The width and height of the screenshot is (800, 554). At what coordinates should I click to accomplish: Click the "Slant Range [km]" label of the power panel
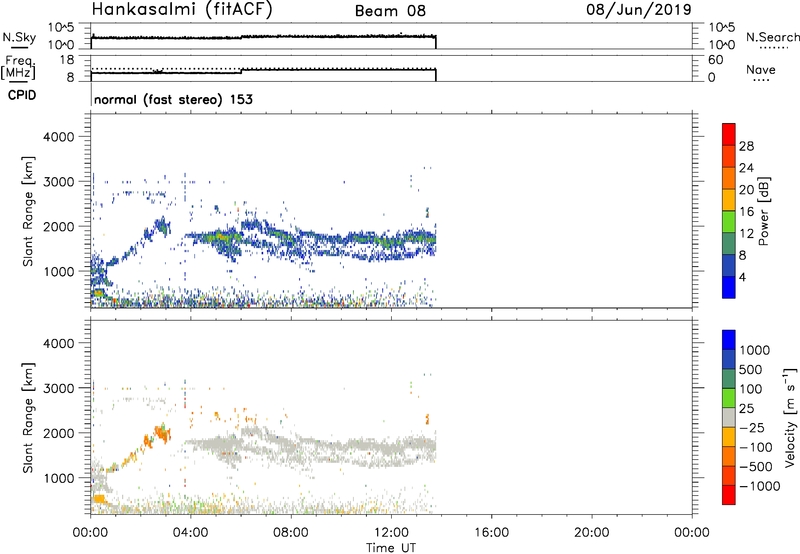tap(28, 211)
